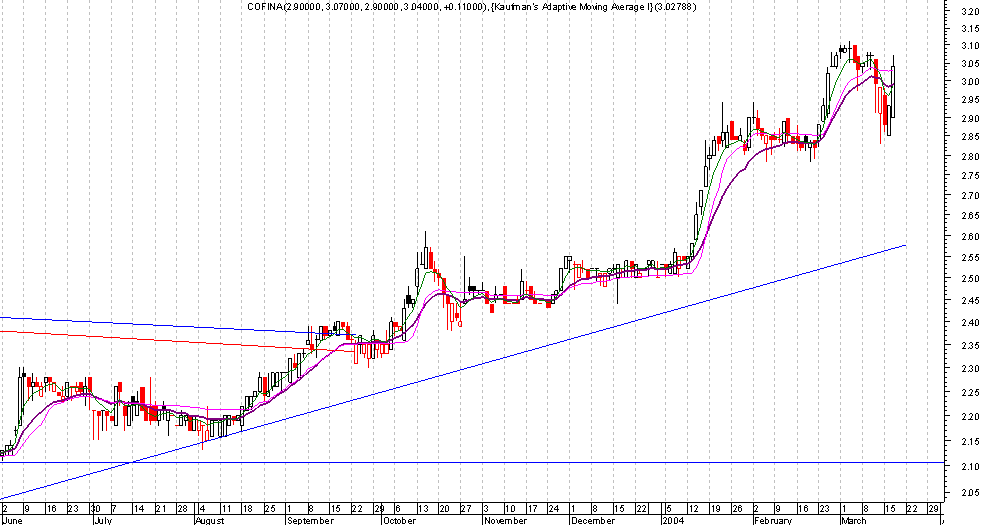The image size is (982, 525).
Task: Click the 3.15 price axis label
Action: 970,28
